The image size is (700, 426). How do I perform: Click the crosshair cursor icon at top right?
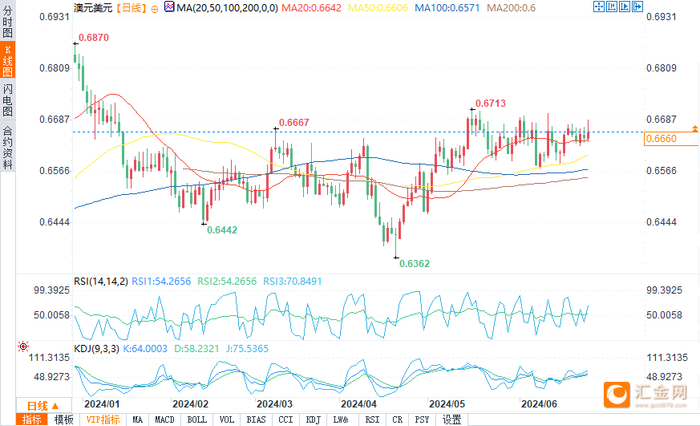click(x=599, y=6)
